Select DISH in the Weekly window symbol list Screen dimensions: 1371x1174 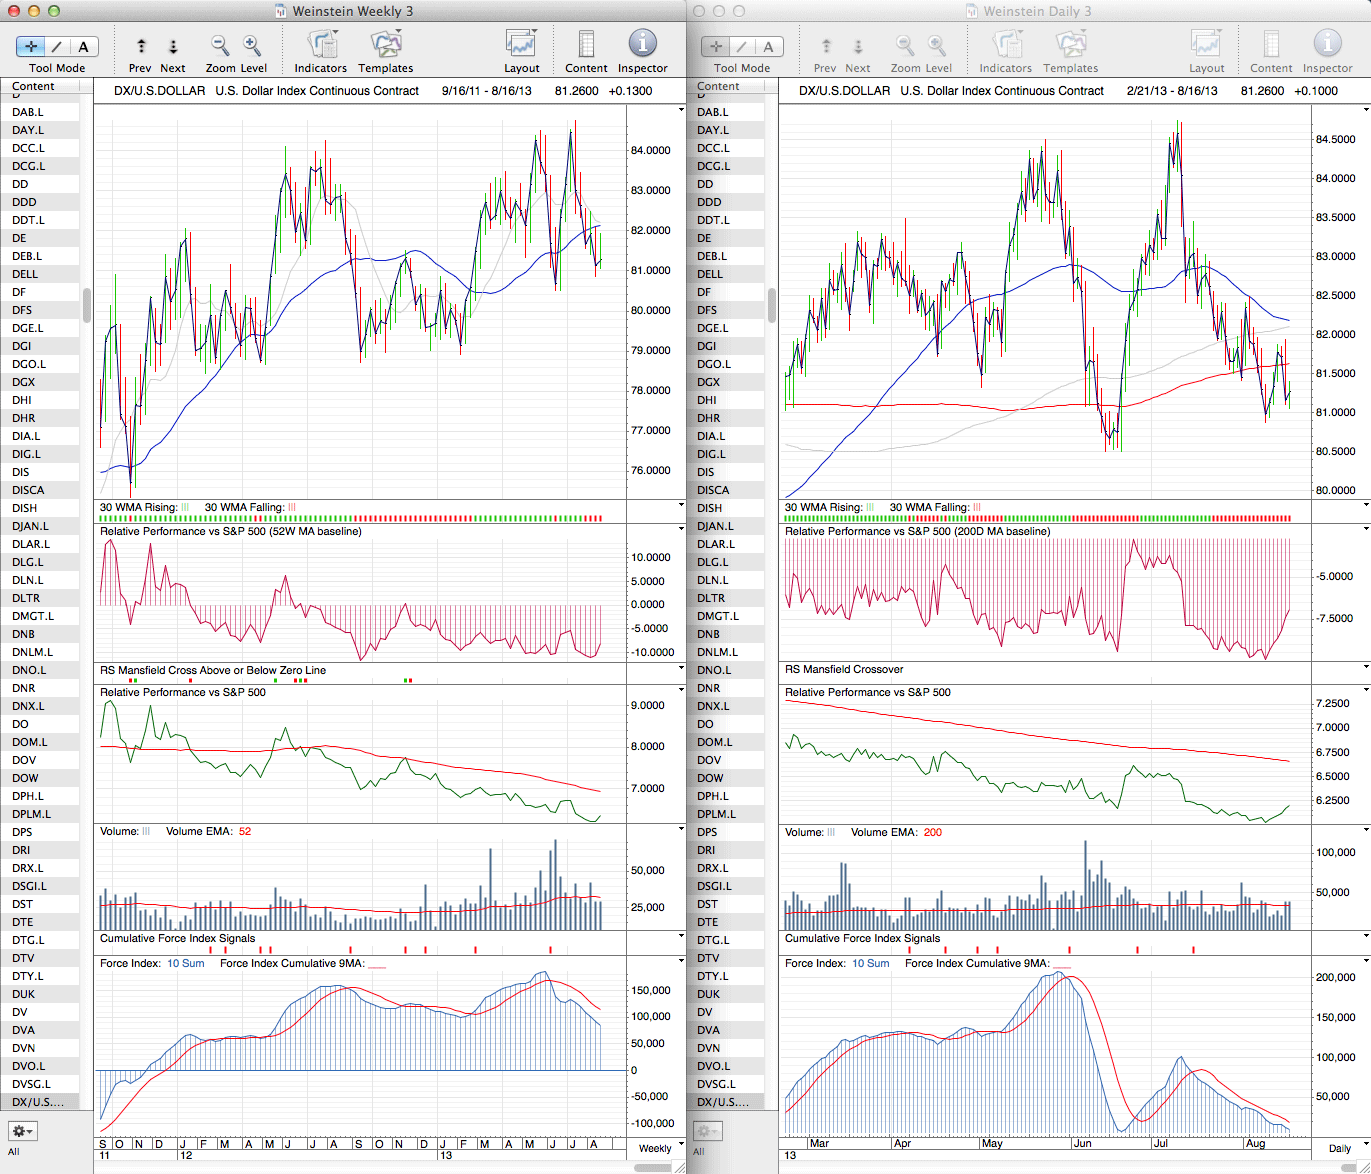[x=25, y=508]
